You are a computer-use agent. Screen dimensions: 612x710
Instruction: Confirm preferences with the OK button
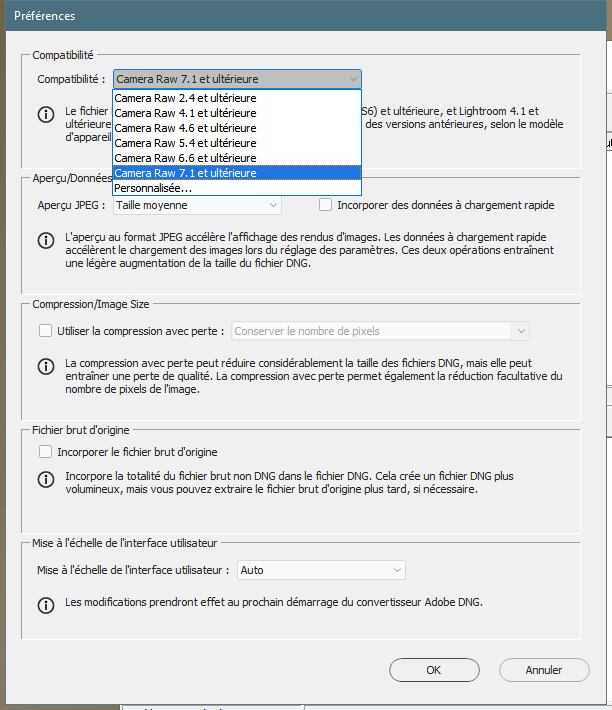[x=434, y=670]
